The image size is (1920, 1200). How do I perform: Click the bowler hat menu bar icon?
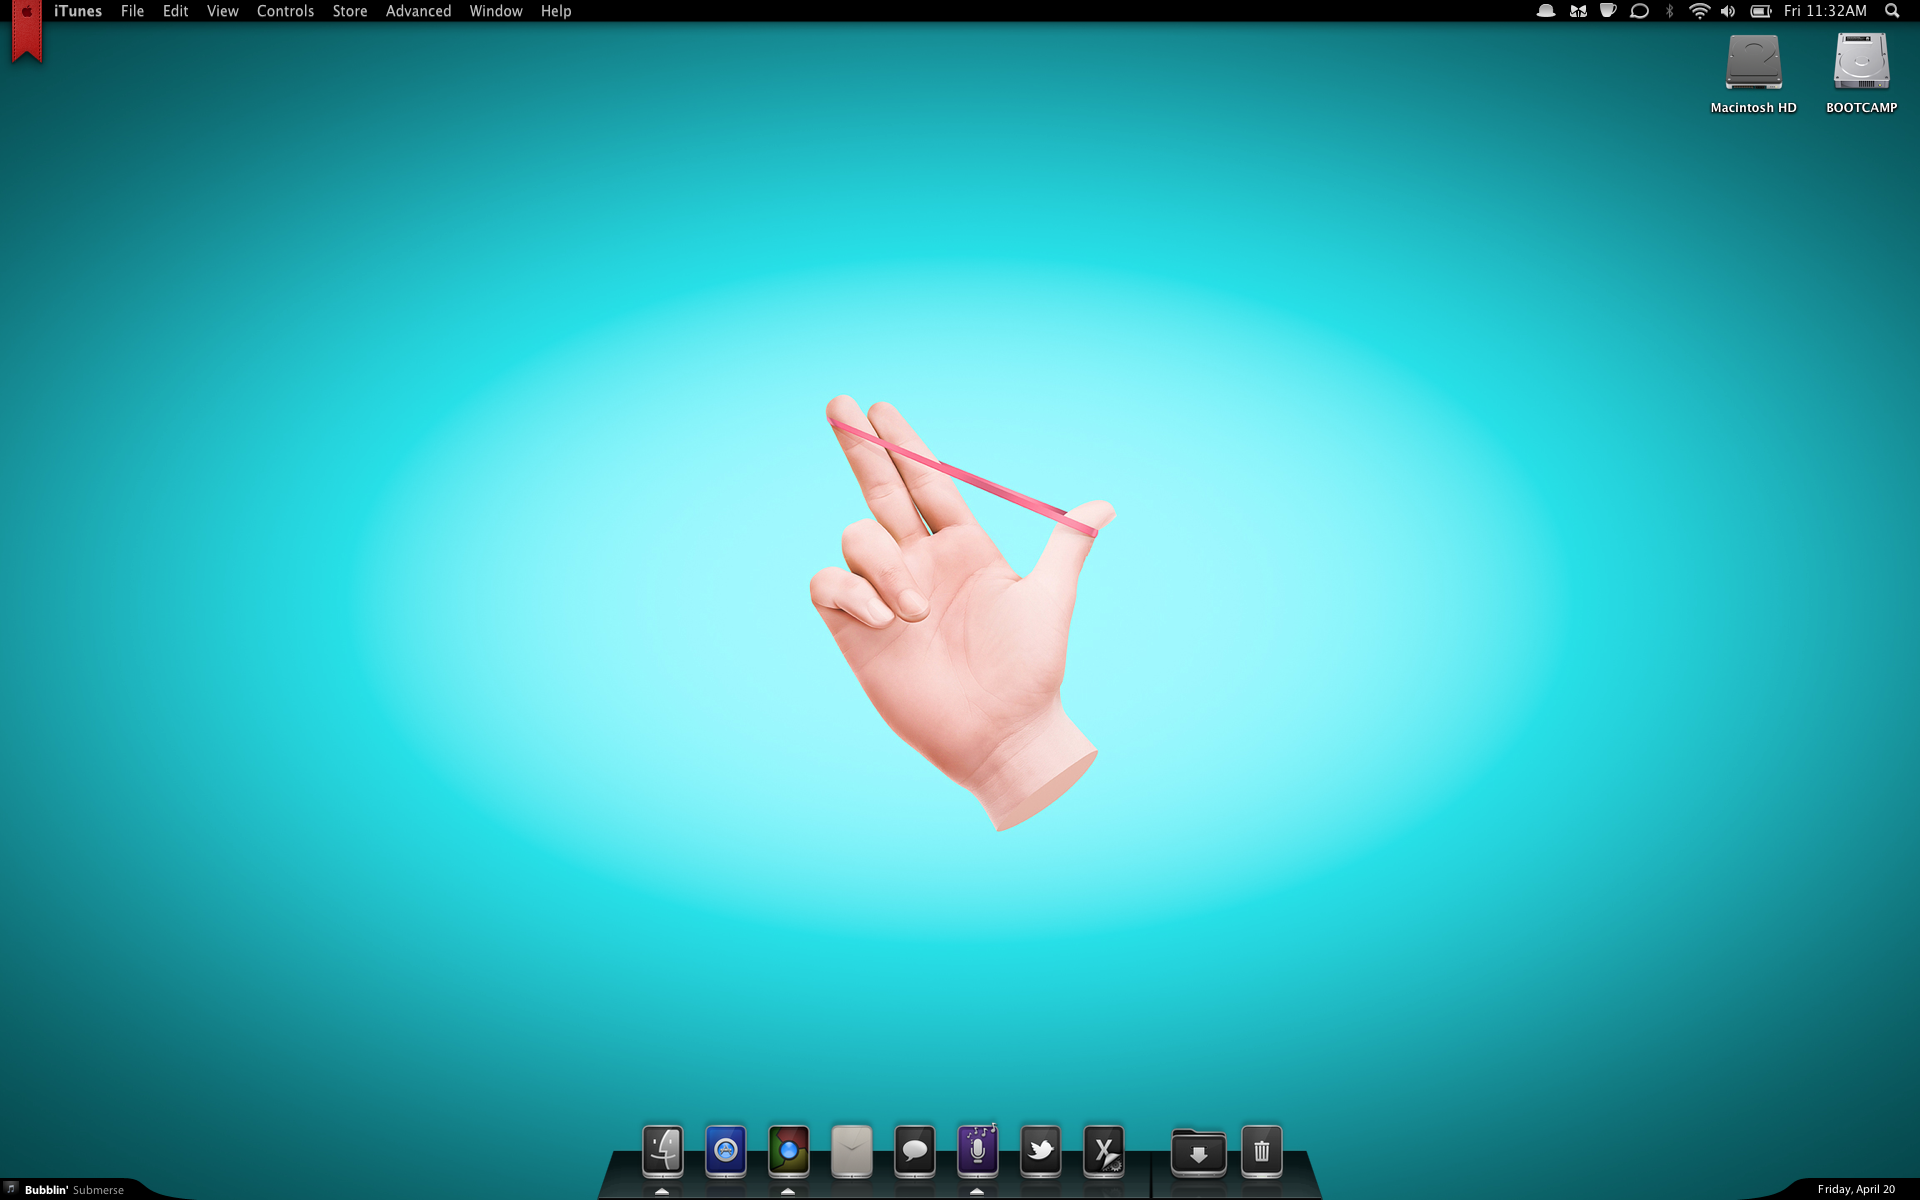(x=1545, y=11)
